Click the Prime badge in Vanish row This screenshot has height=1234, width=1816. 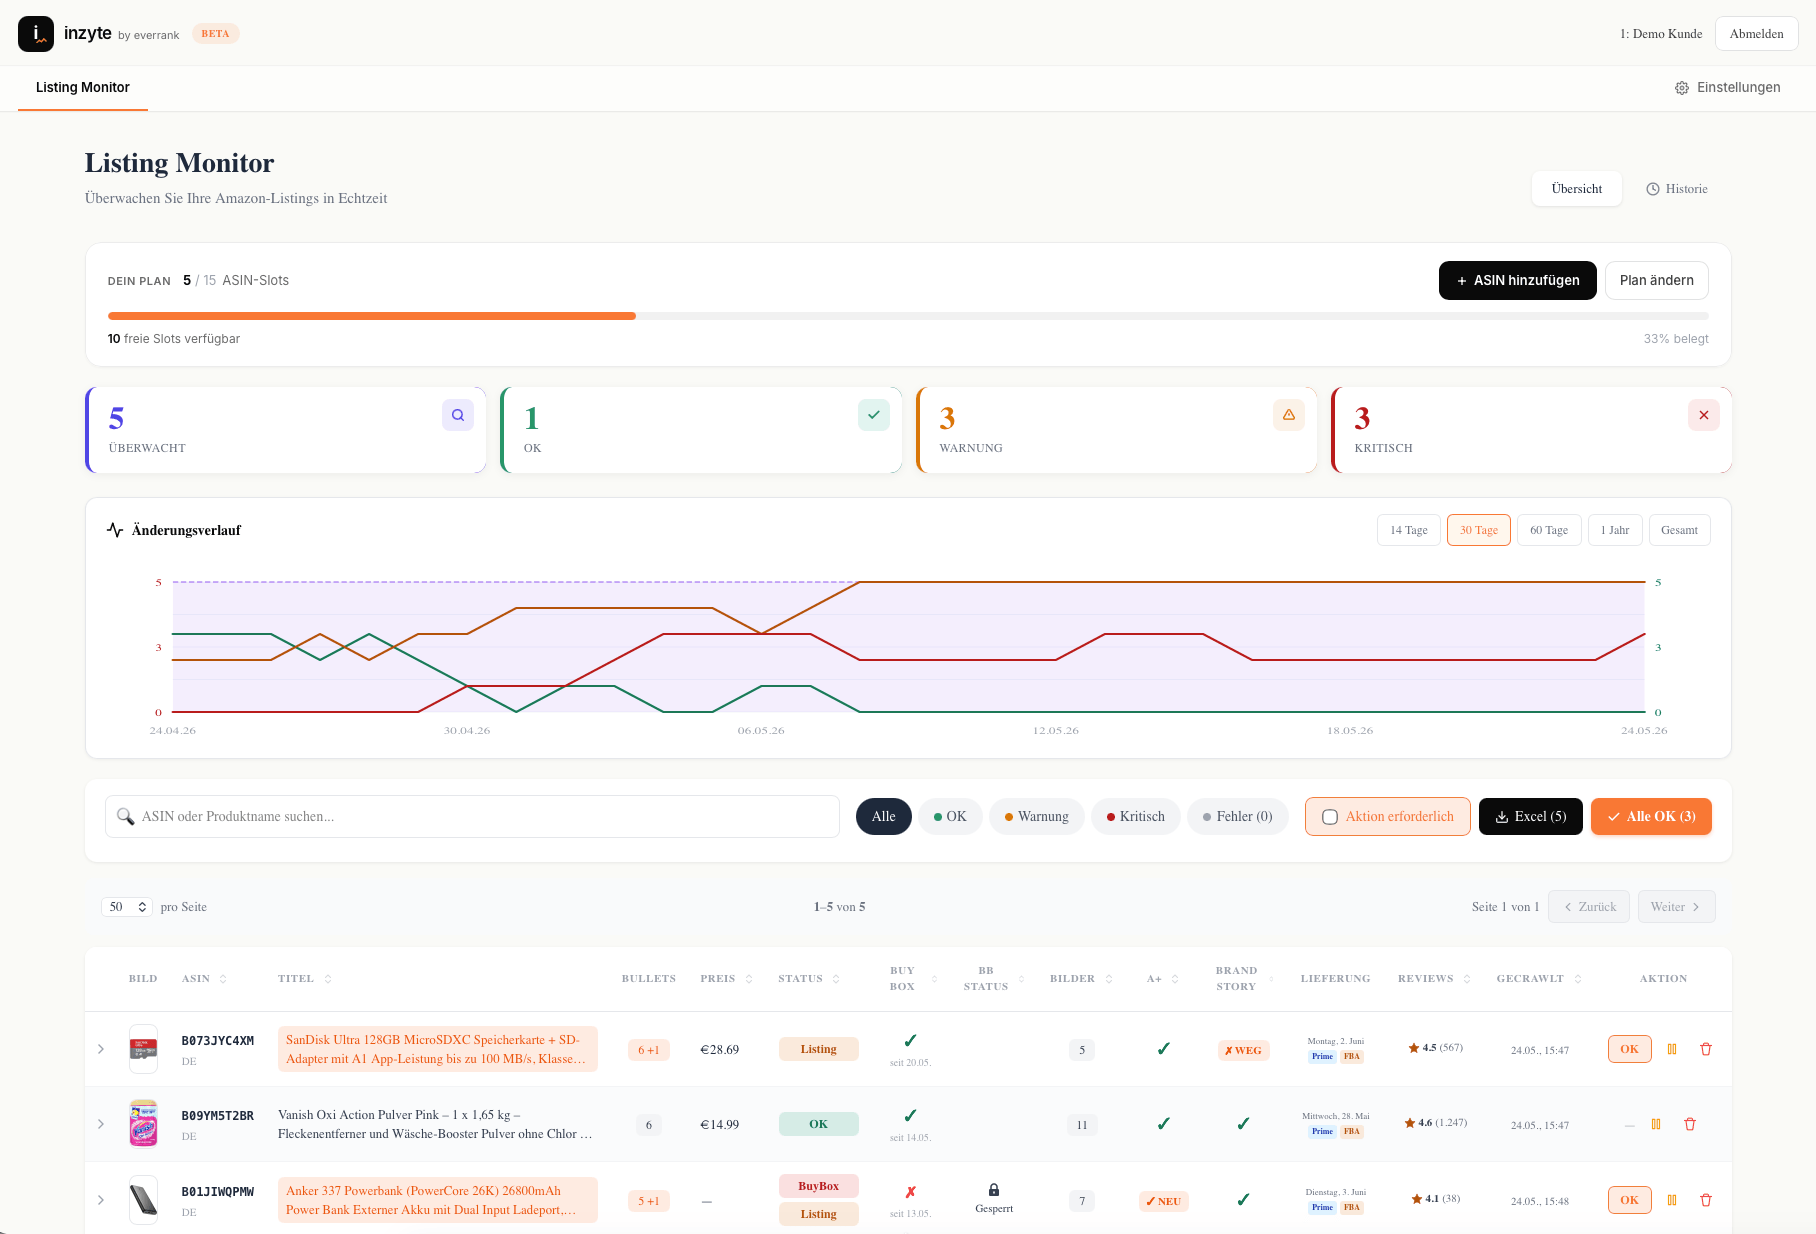[x=1322, y=1131]
